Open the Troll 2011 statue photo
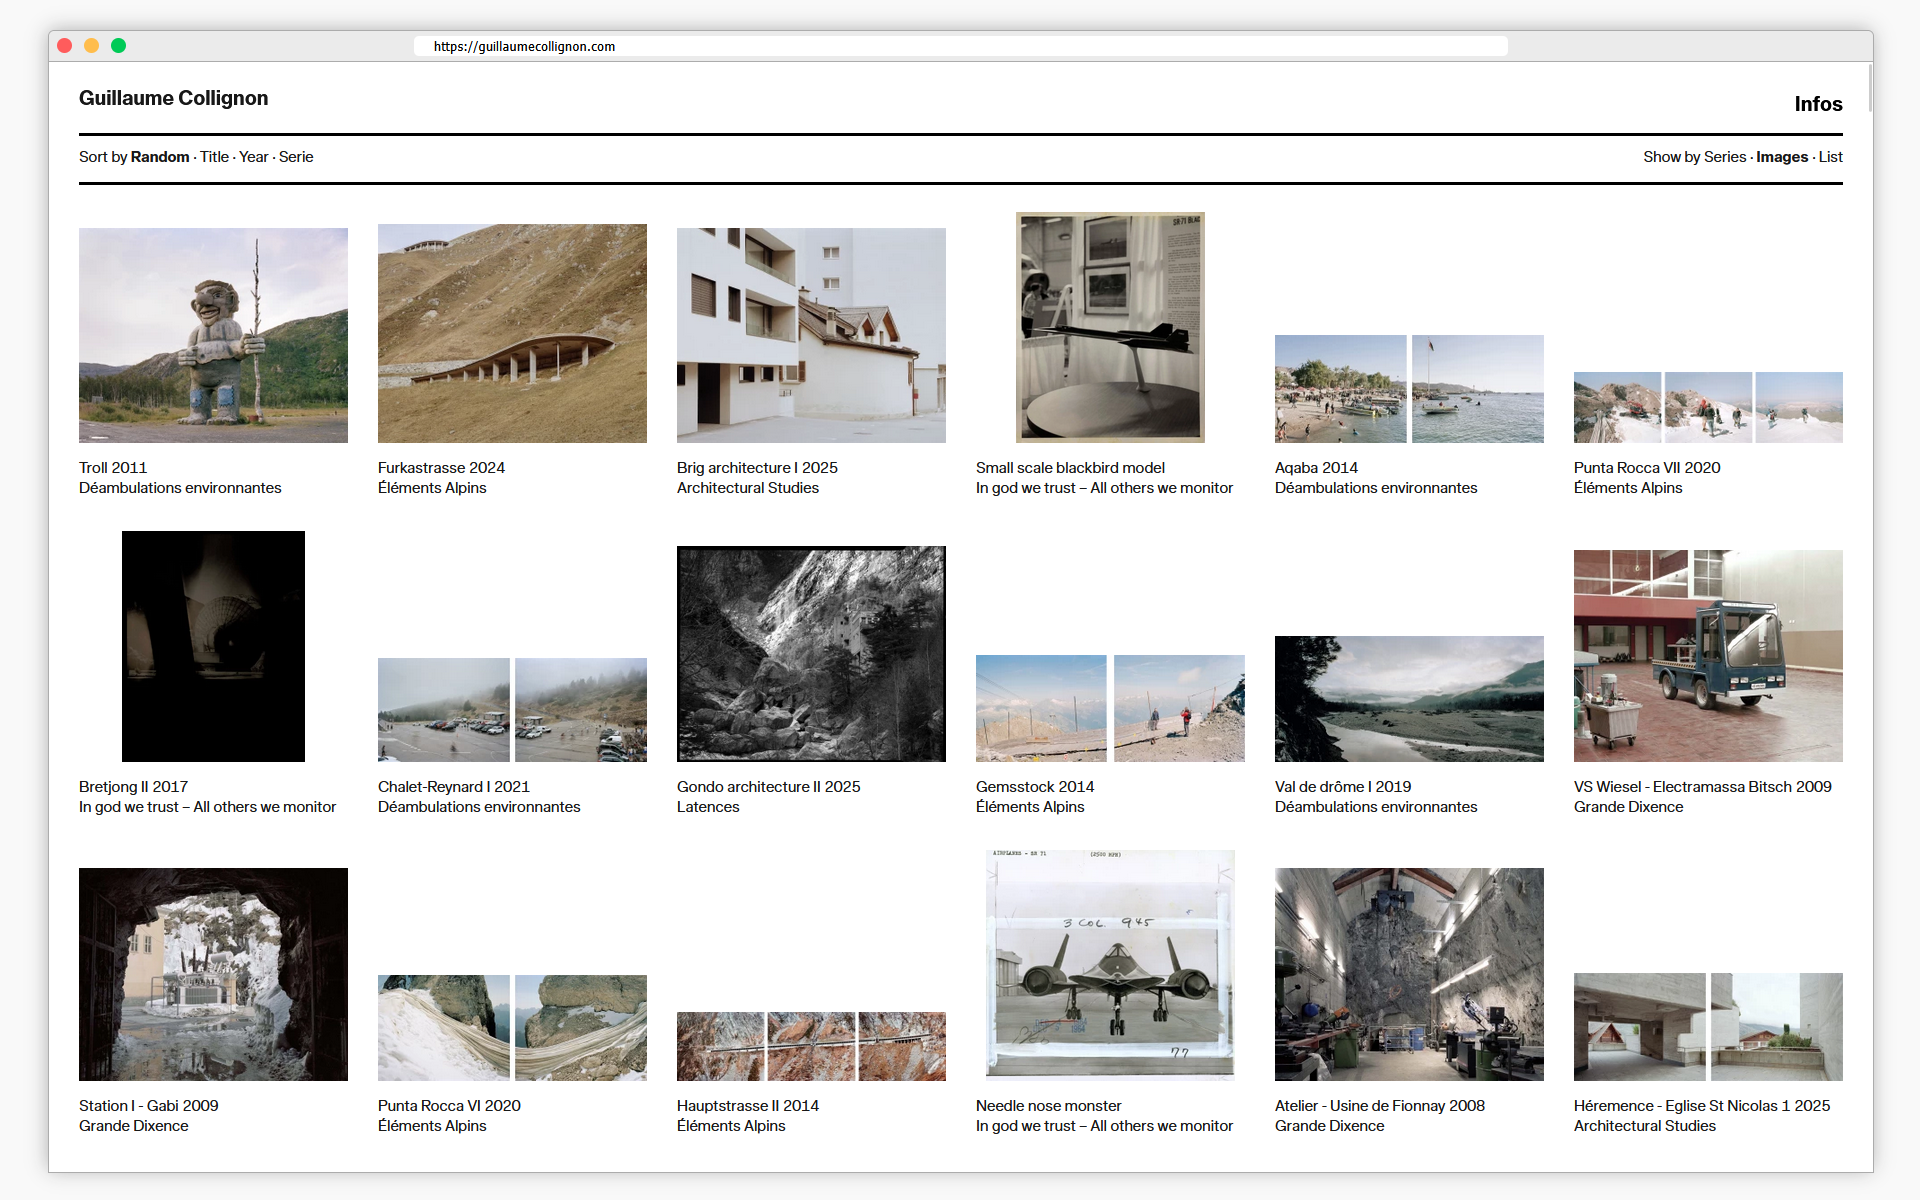The height and width of the screenshot is (1200, 1920). tap(213, 335)
